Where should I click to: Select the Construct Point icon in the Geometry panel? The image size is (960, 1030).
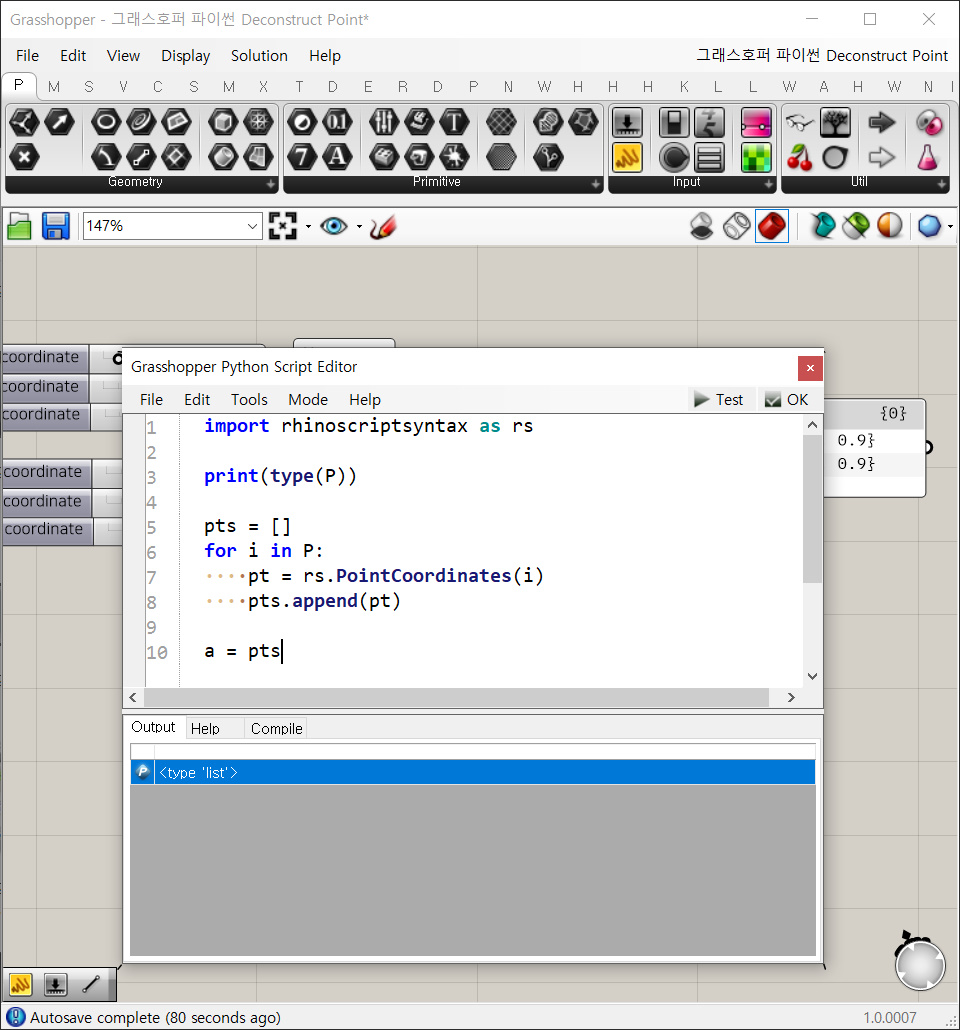(x=24, y=122)
